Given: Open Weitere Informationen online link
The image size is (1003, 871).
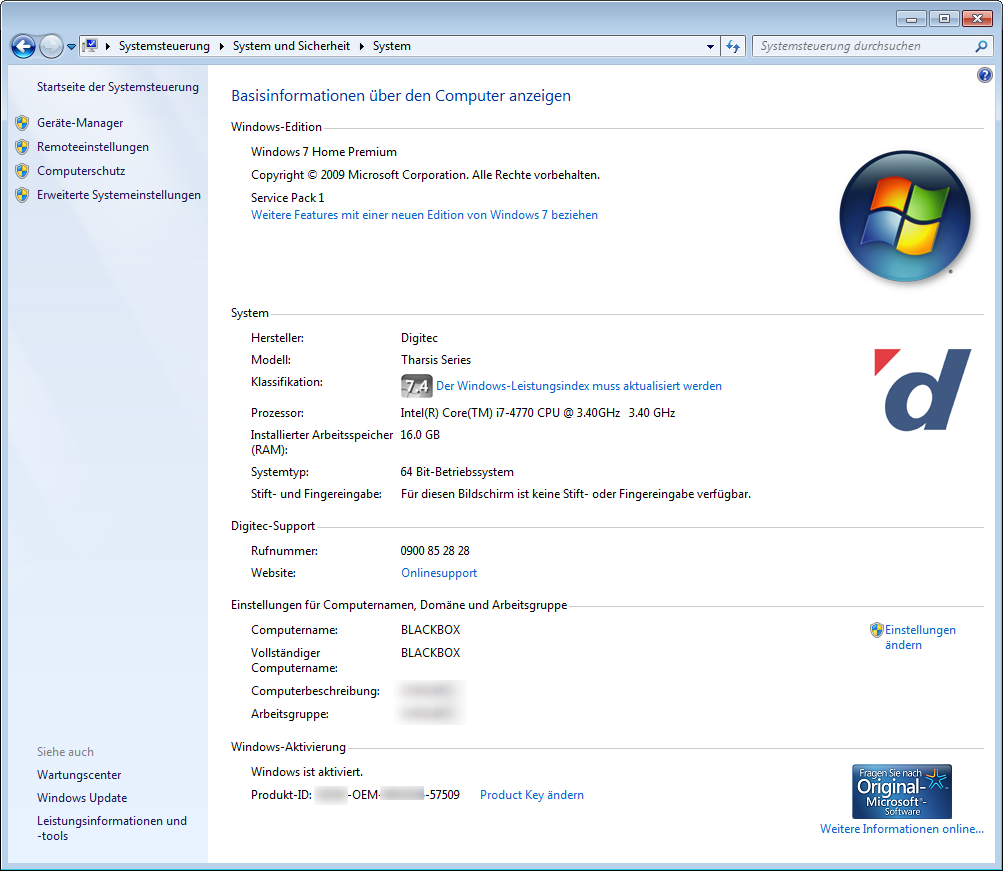Looking at the screenshot, I should click(902, 829).
